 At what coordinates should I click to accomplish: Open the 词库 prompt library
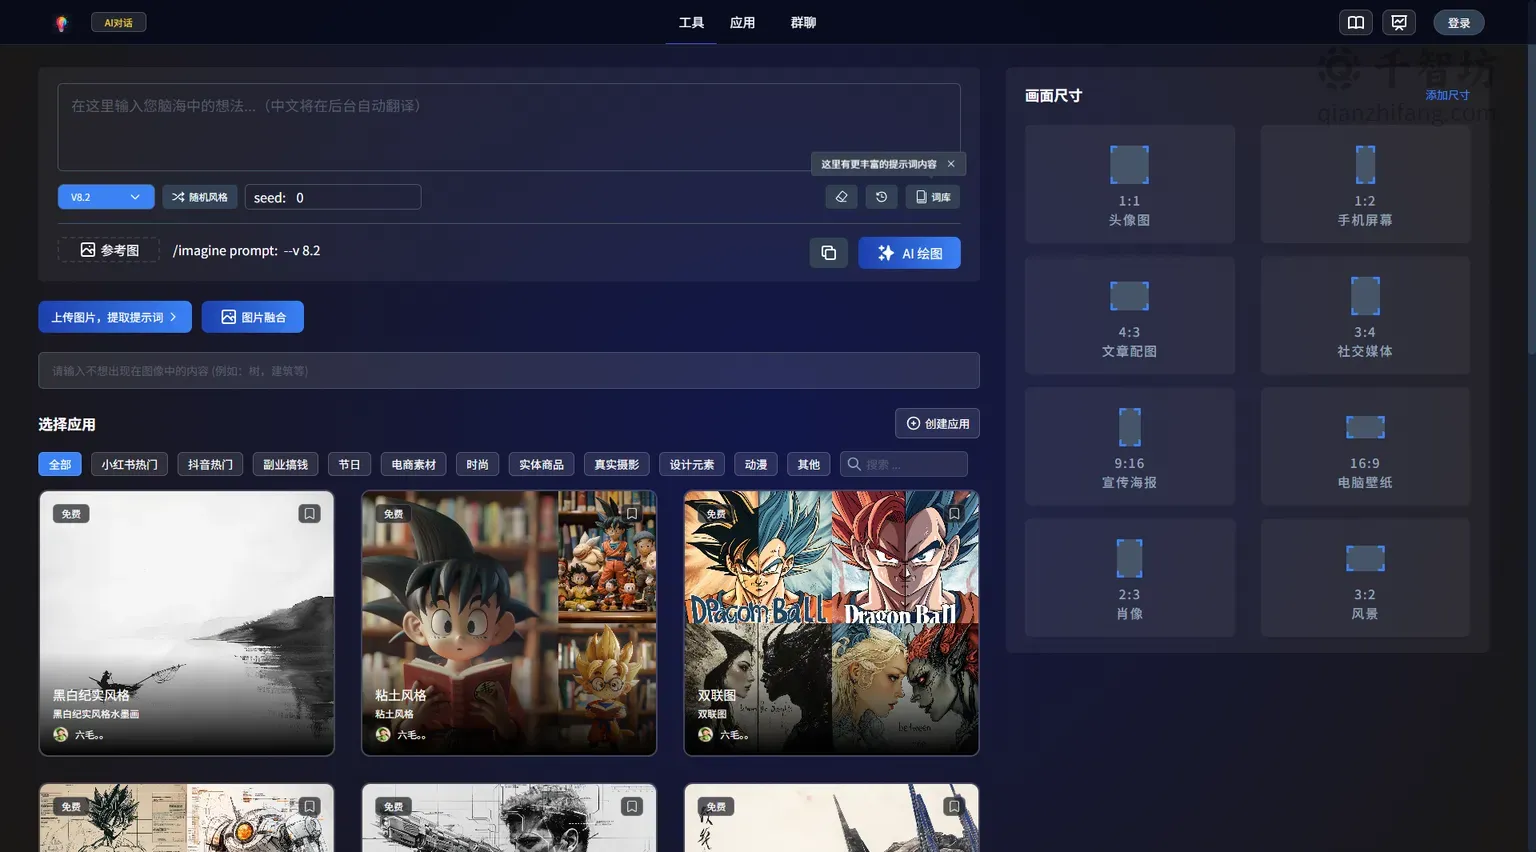933,197
